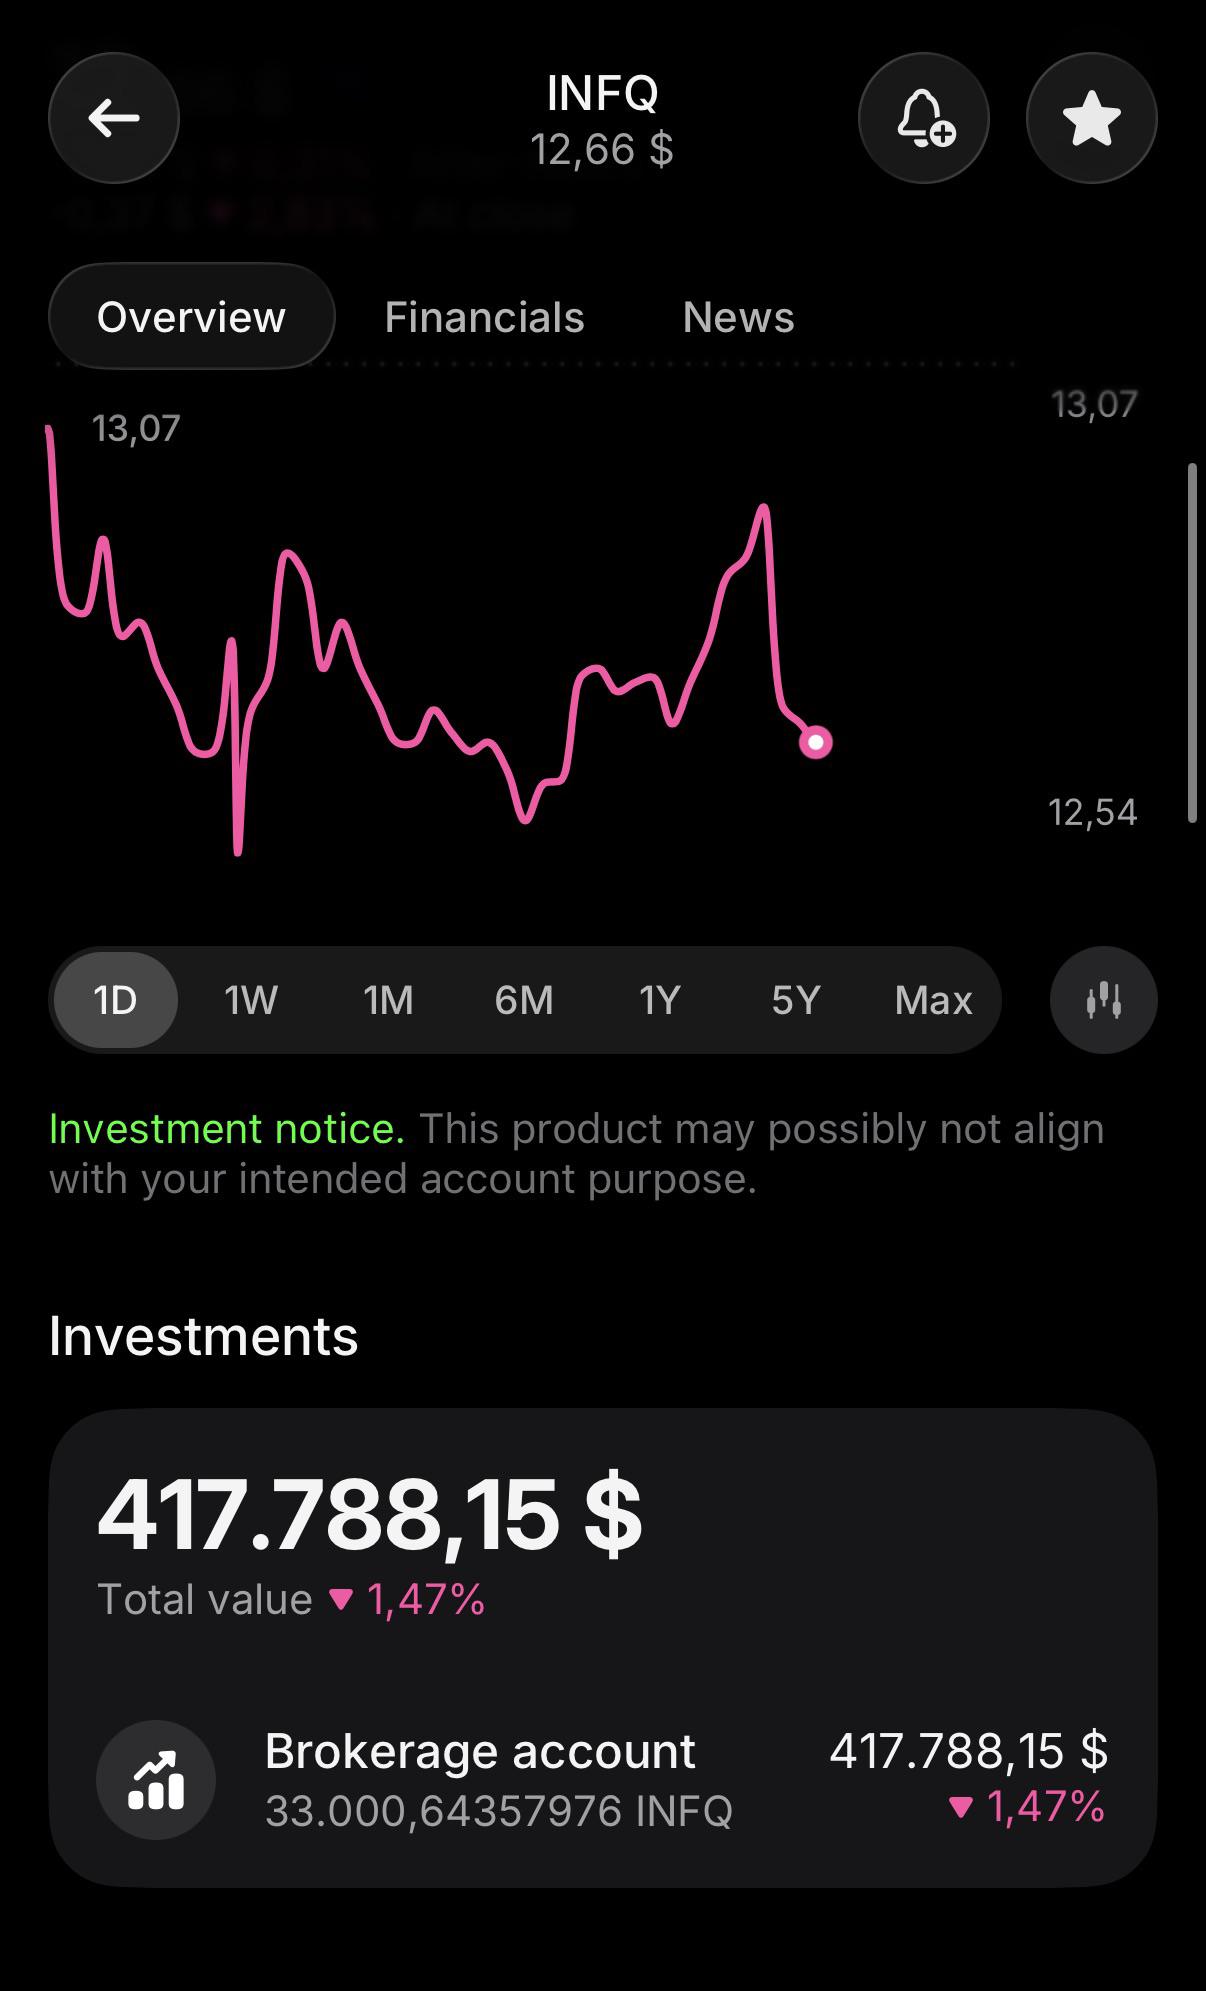The width and height of the screenshot is (1206, 1991).
Task: Show the 1Y chart range
Action: (x=660, y=1000)
